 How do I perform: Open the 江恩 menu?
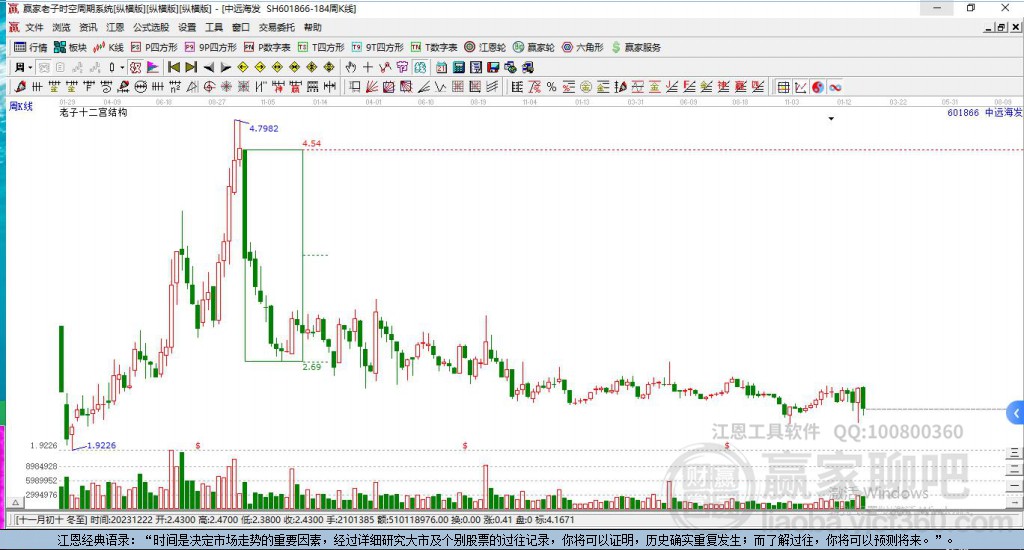[x=115, y=27]
